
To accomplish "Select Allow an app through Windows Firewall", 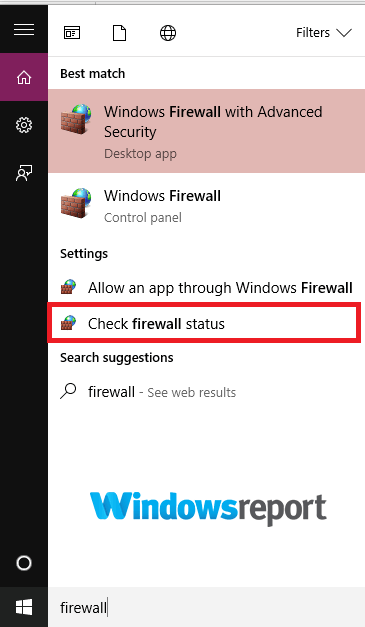I will (206, 288).
